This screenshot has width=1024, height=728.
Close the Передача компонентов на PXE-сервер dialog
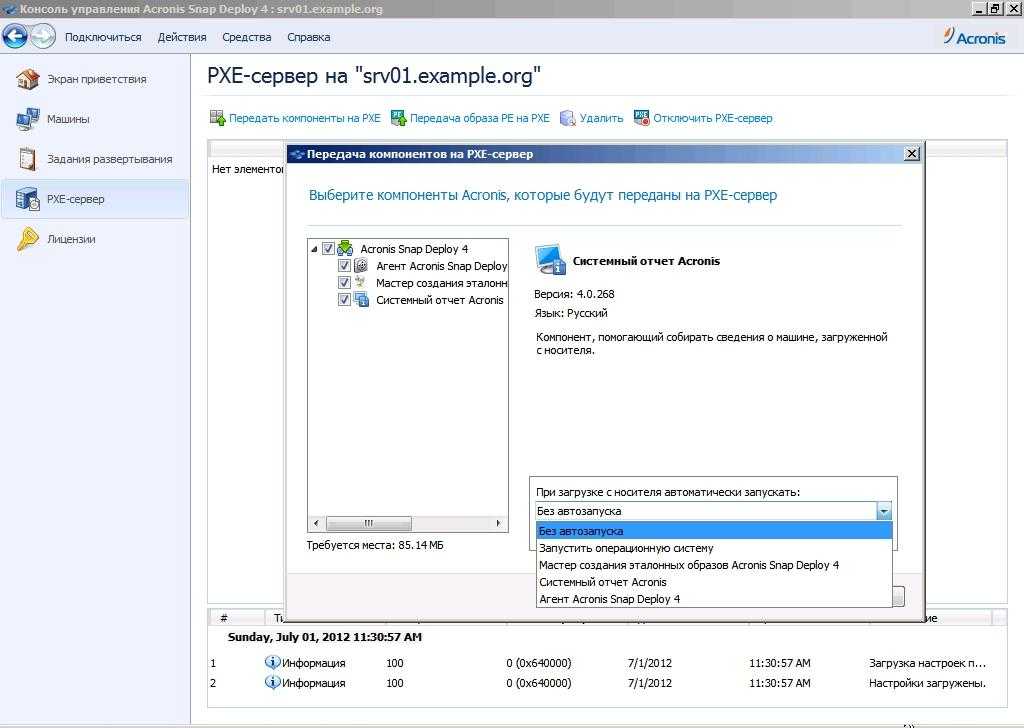tap(912, 153)
